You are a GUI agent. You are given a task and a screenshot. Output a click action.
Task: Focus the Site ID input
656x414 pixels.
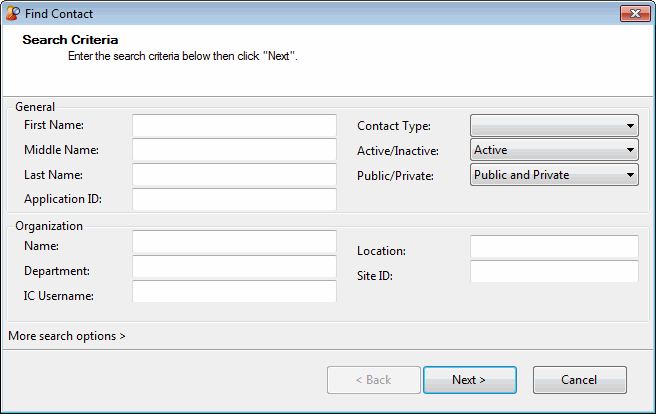coord(554,272)
